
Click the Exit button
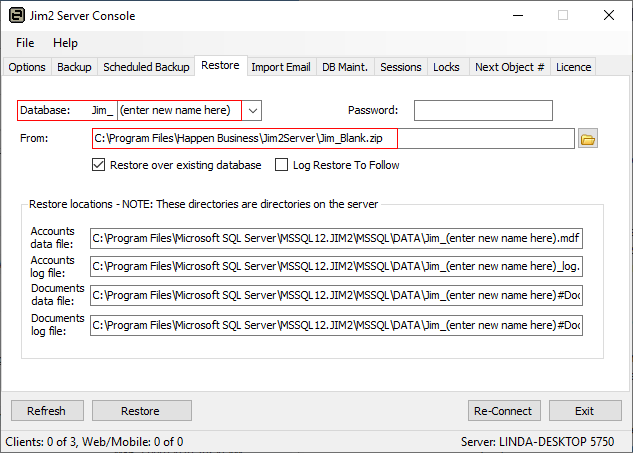coord(585,411)
